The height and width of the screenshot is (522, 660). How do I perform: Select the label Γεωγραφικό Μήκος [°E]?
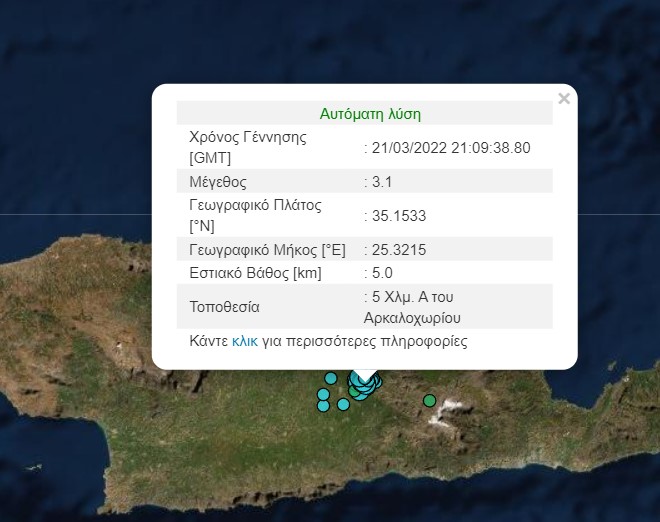tap(268, 250)
